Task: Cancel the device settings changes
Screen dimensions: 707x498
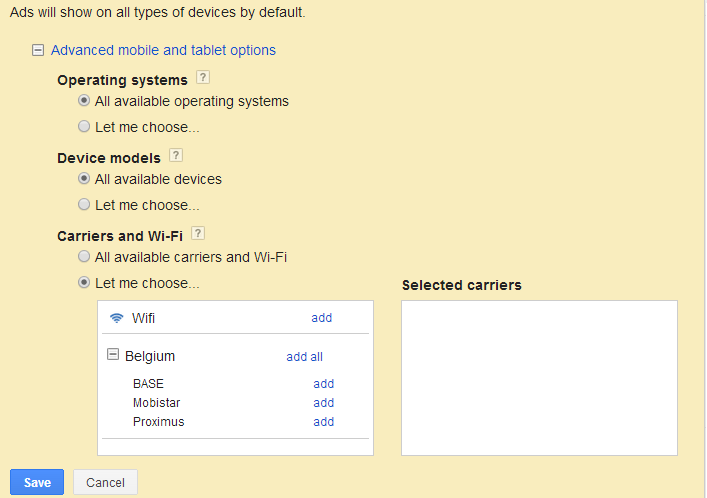Action: click(105, 482)
